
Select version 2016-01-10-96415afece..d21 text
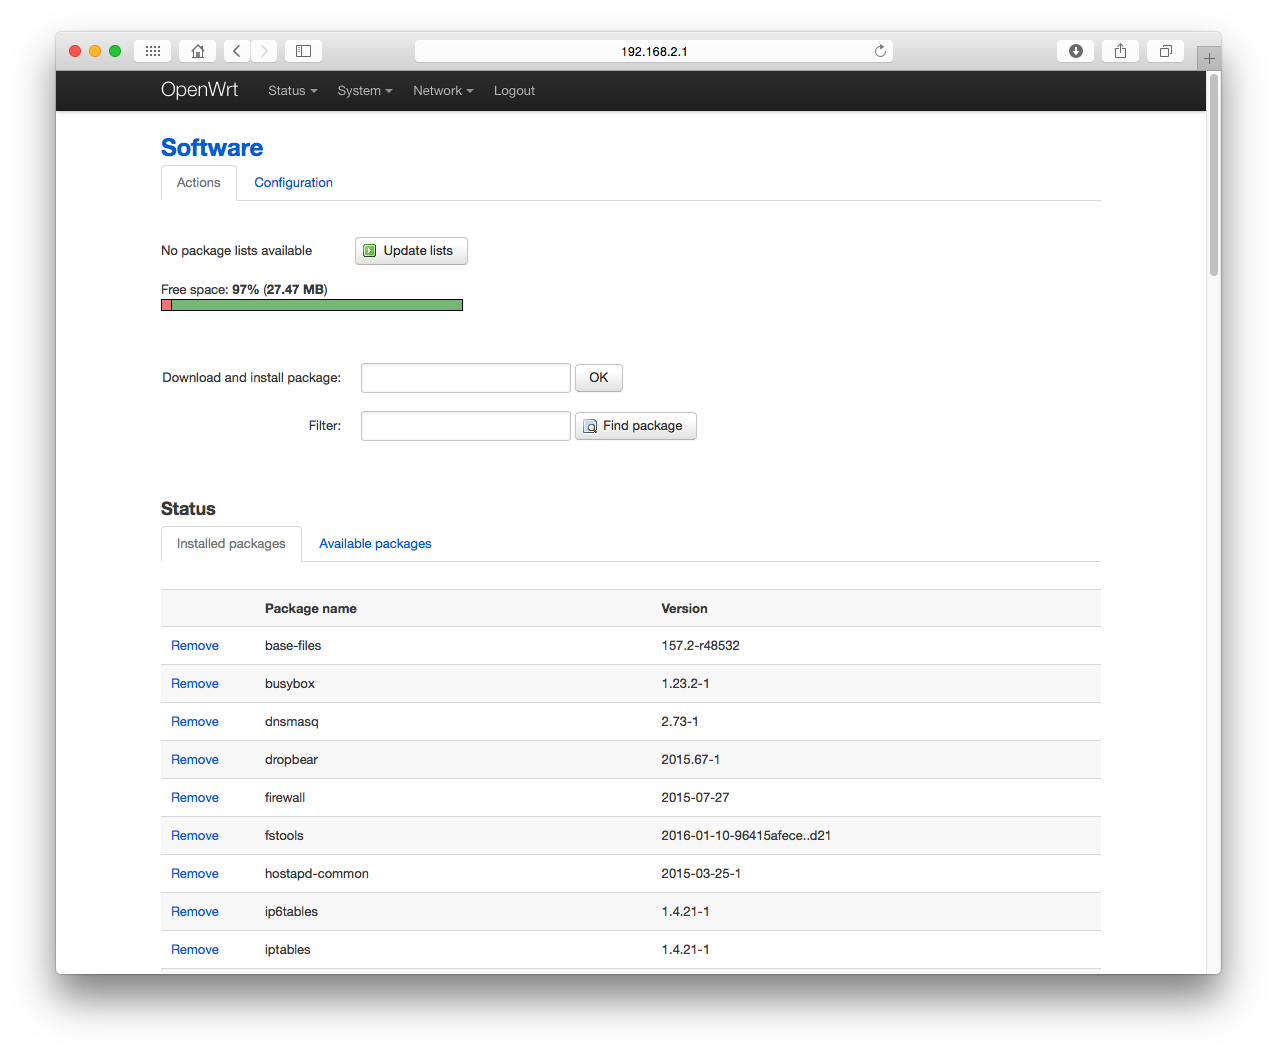click(746, 836)
